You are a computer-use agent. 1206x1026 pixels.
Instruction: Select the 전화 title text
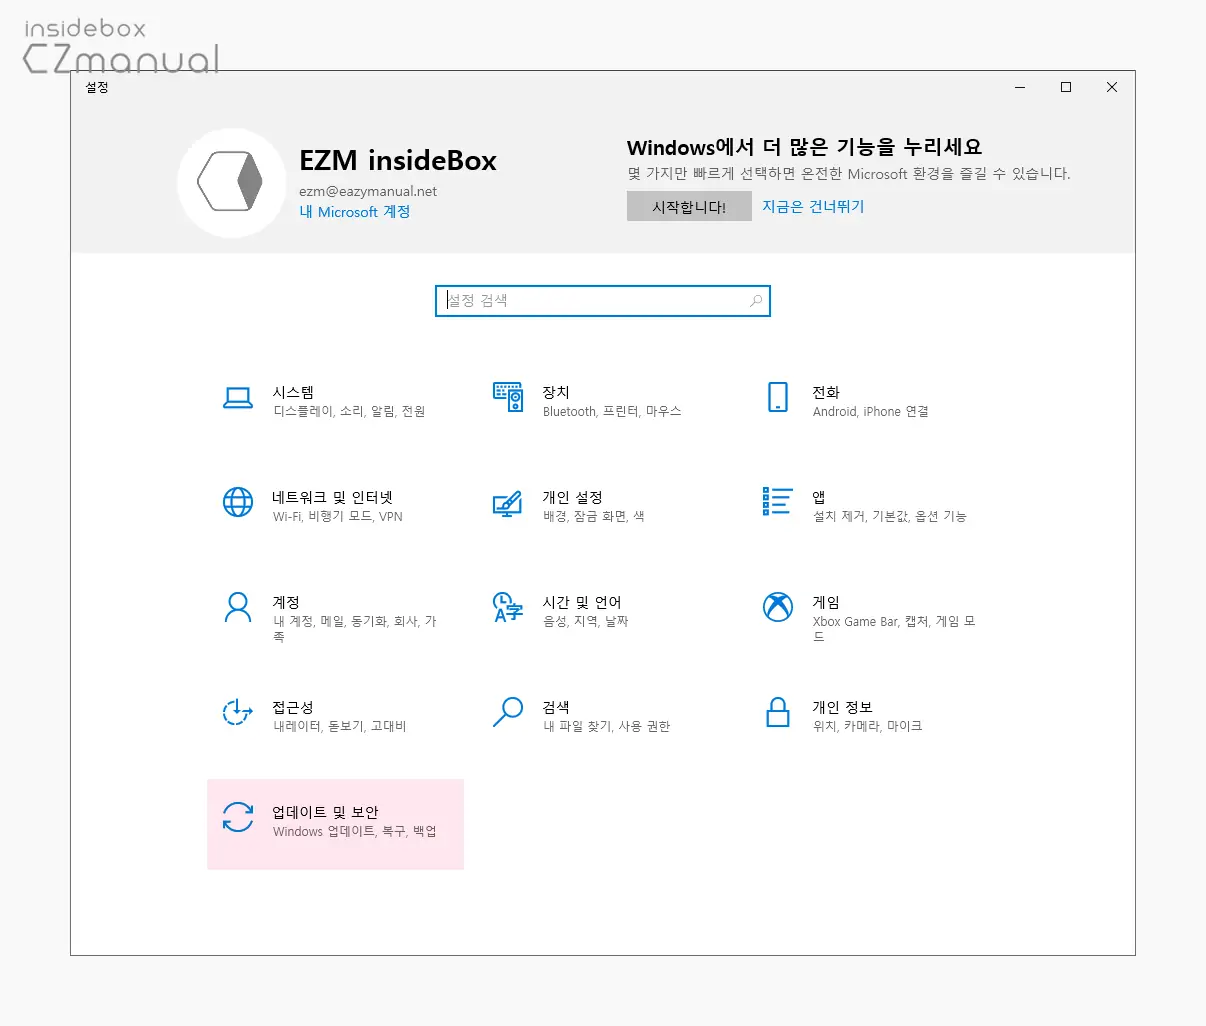pos(826,392)
